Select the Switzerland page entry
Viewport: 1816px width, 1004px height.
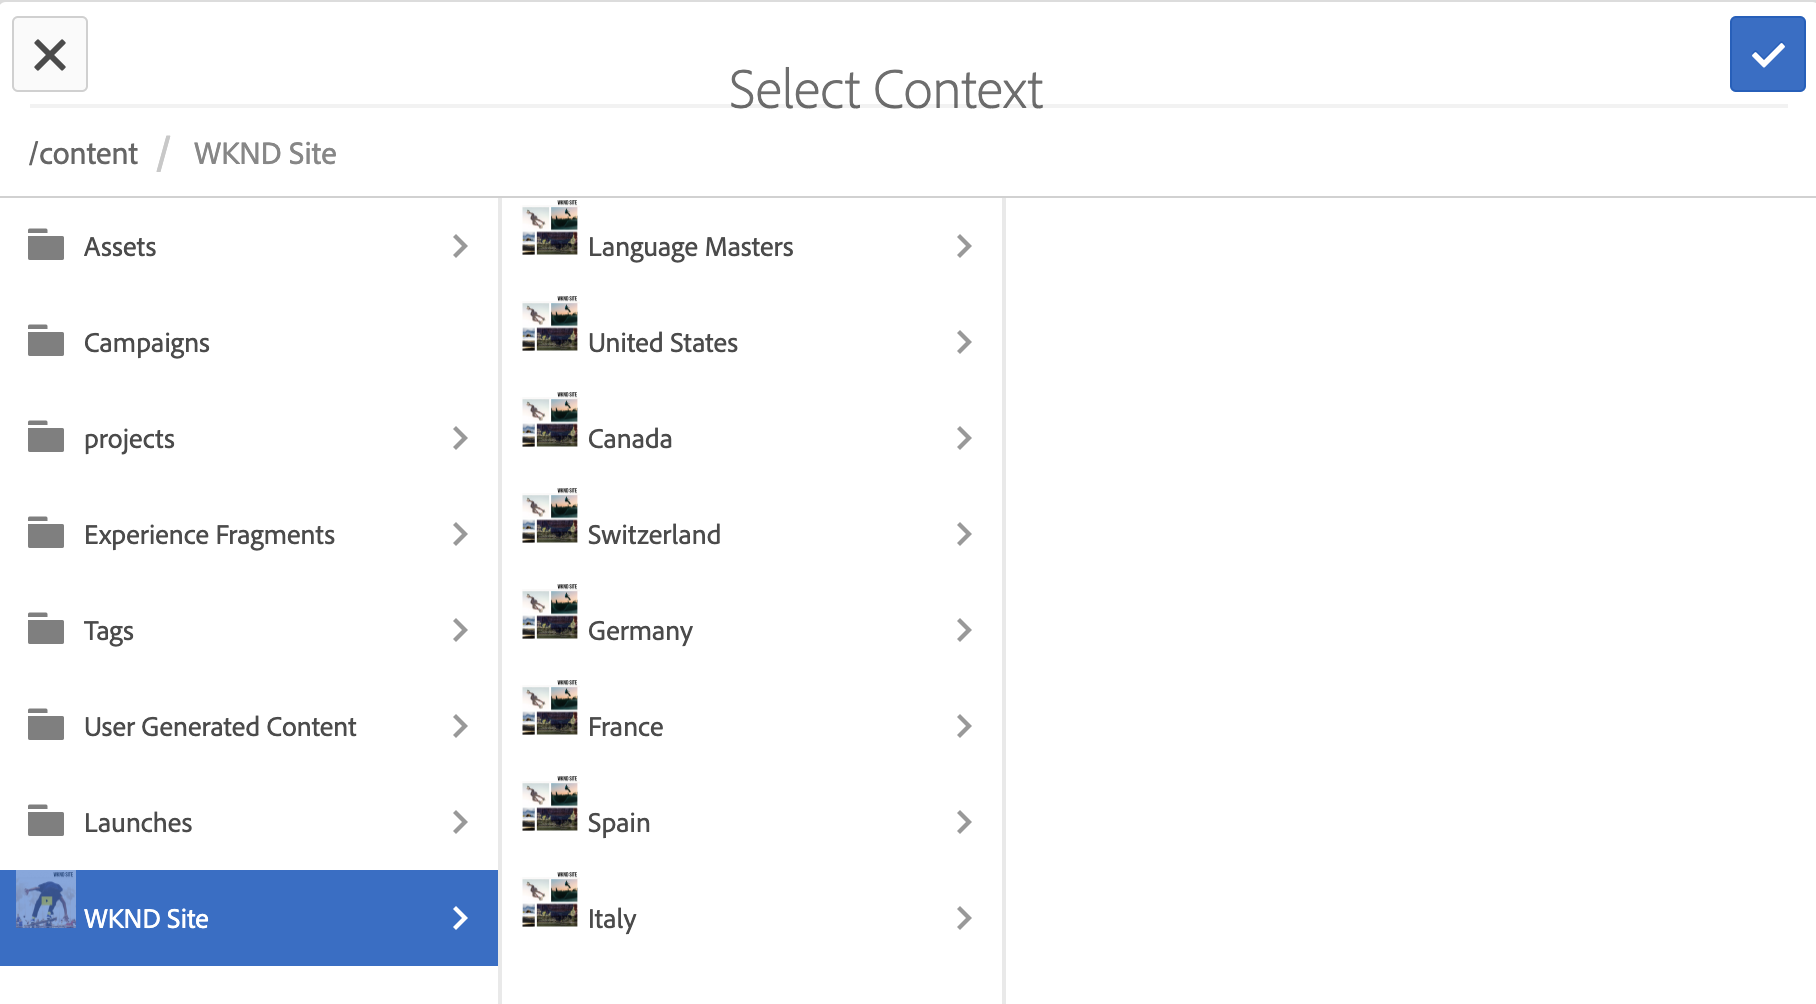pos(654,535)
